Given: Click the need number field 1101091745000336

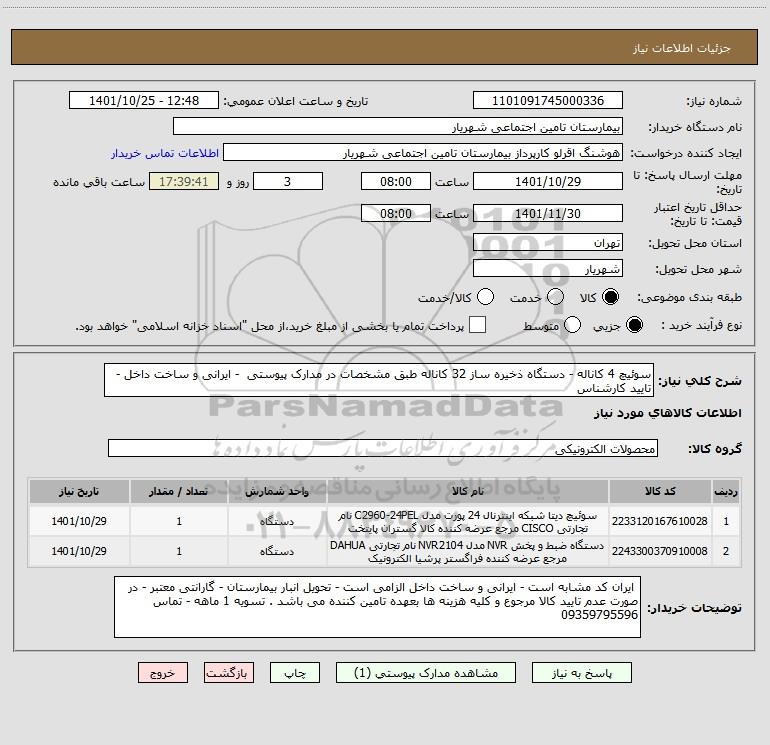Looking at the screenshot, I should click(548, 101).
